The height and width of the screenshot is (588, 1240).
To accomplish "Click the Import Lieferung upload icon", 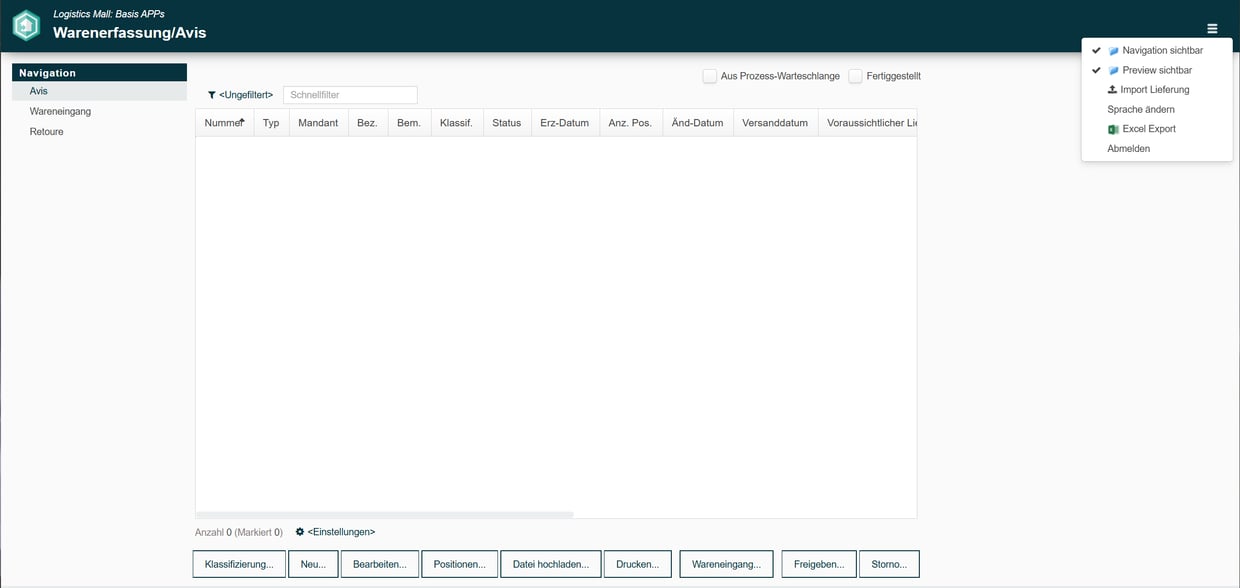I will pyautogui.click(x=1112, y=90).
